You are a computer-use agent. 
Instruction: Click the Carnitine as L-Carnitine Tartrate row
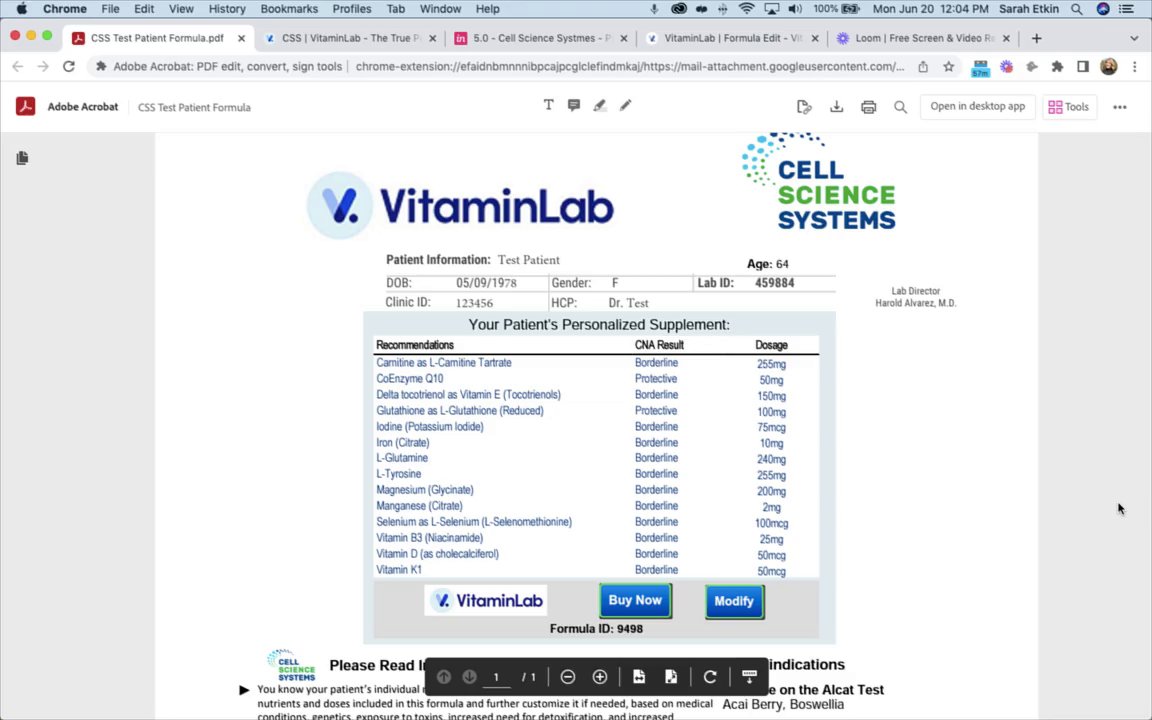point(596,363)
